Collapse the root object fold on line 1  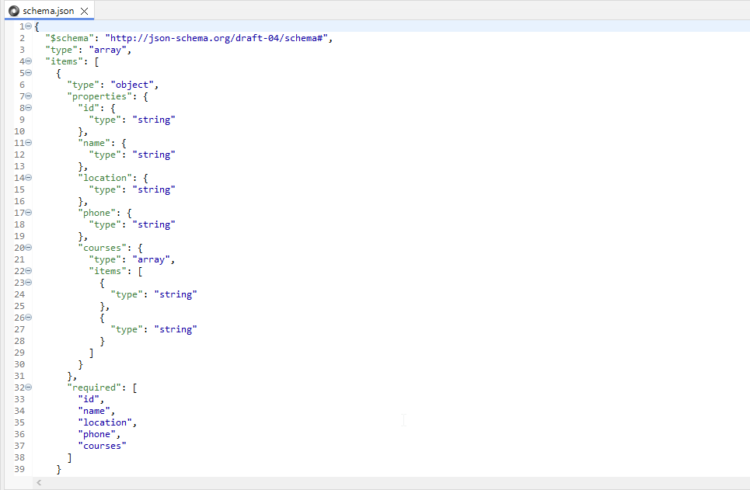tap(28, 26)
